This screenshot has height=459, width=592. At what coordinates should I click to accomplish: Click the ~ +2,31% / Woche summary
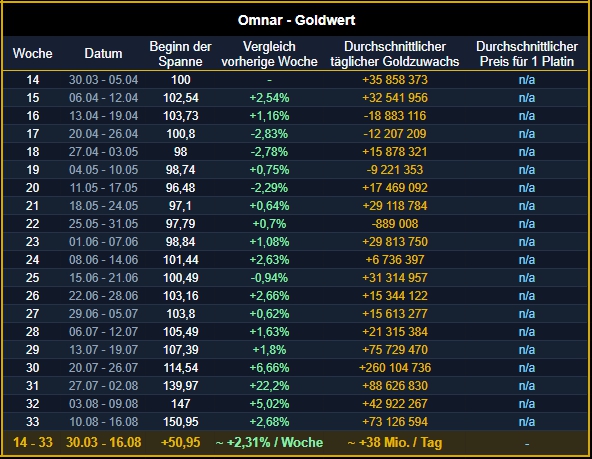coord(269,442)
